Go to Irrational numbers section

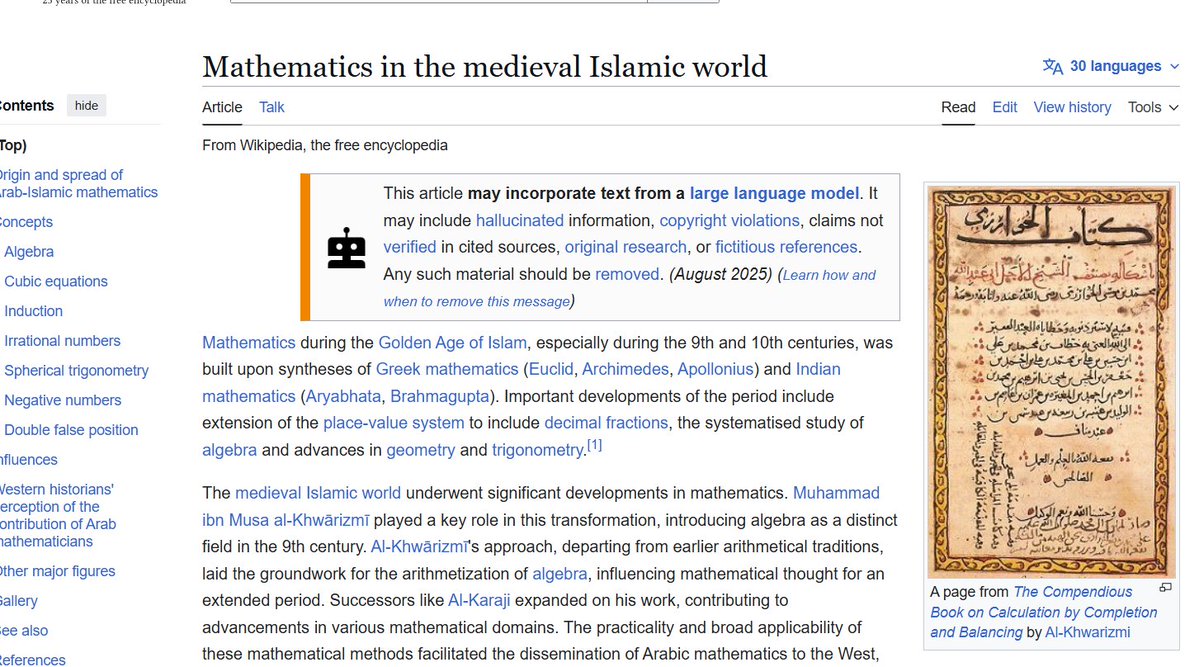pos(62,341)
